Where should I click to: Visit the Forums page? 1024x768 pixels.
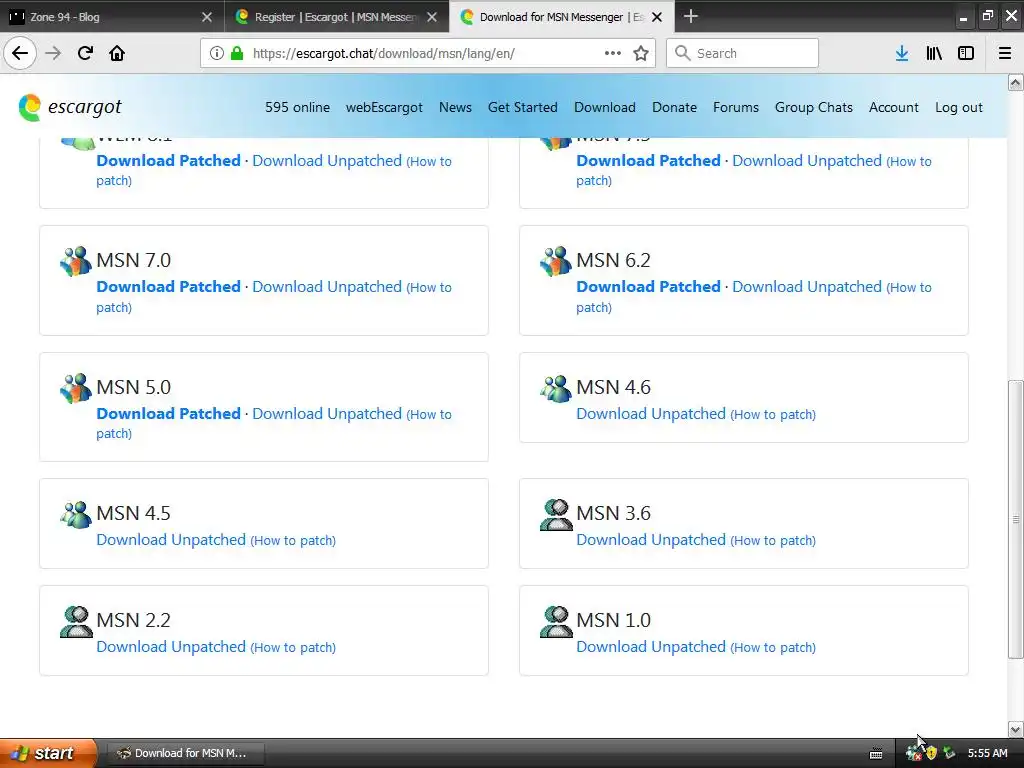735,107
